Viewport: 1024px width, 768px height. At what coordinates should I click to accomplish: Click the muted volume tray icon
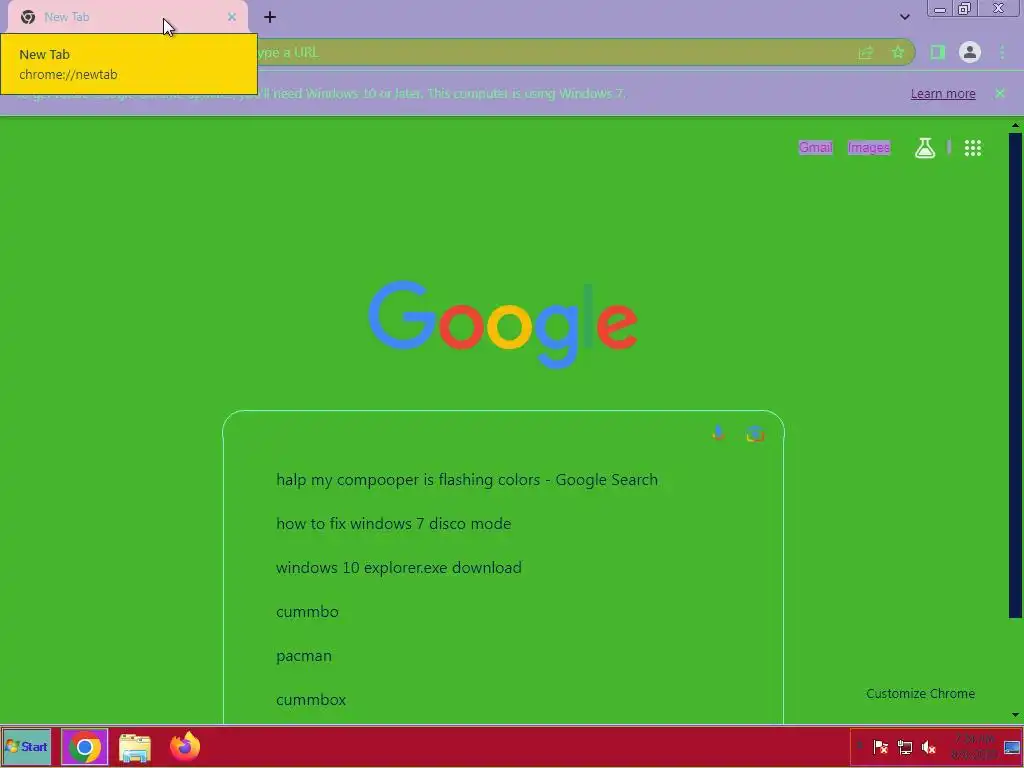tap(929, 747)
